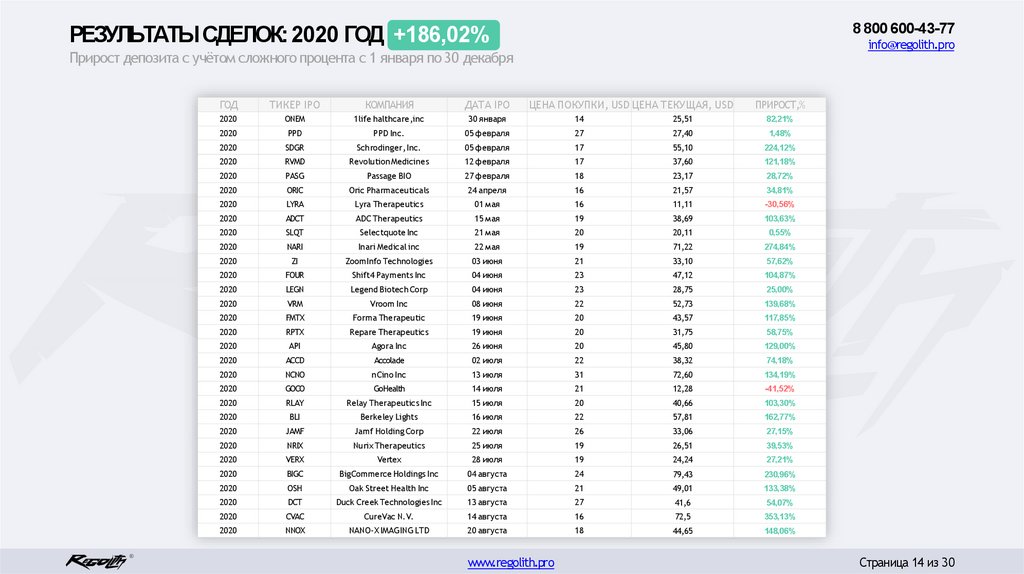Click the 353,13% growth value for CureVac
1024x574 pixels.
pos(780,517)
